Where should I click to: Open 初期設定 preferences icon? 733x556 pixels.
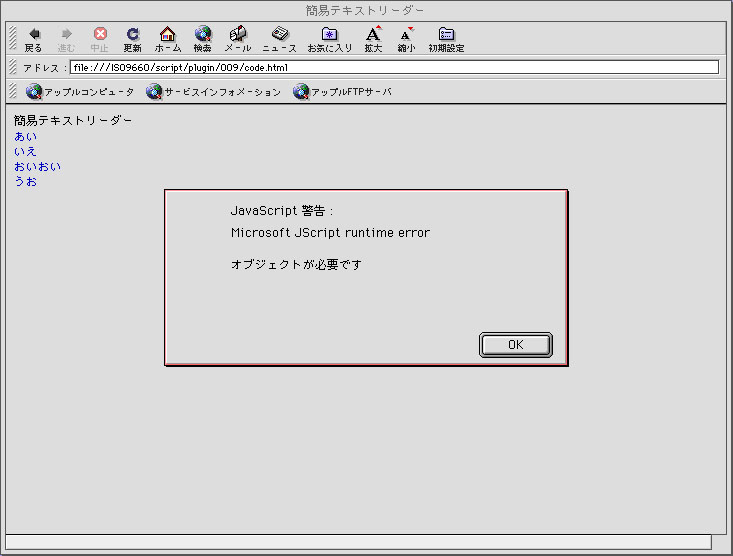pos(446,39)
